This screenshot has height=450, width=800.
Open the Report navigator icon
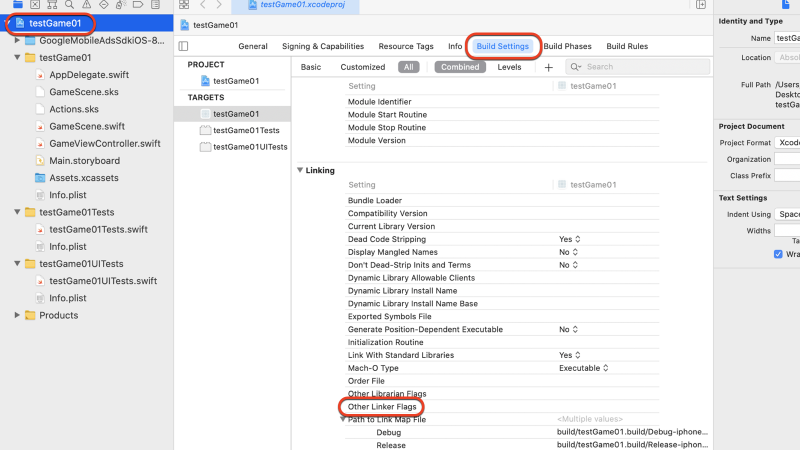pyautogui.click(x=155, y=4)
